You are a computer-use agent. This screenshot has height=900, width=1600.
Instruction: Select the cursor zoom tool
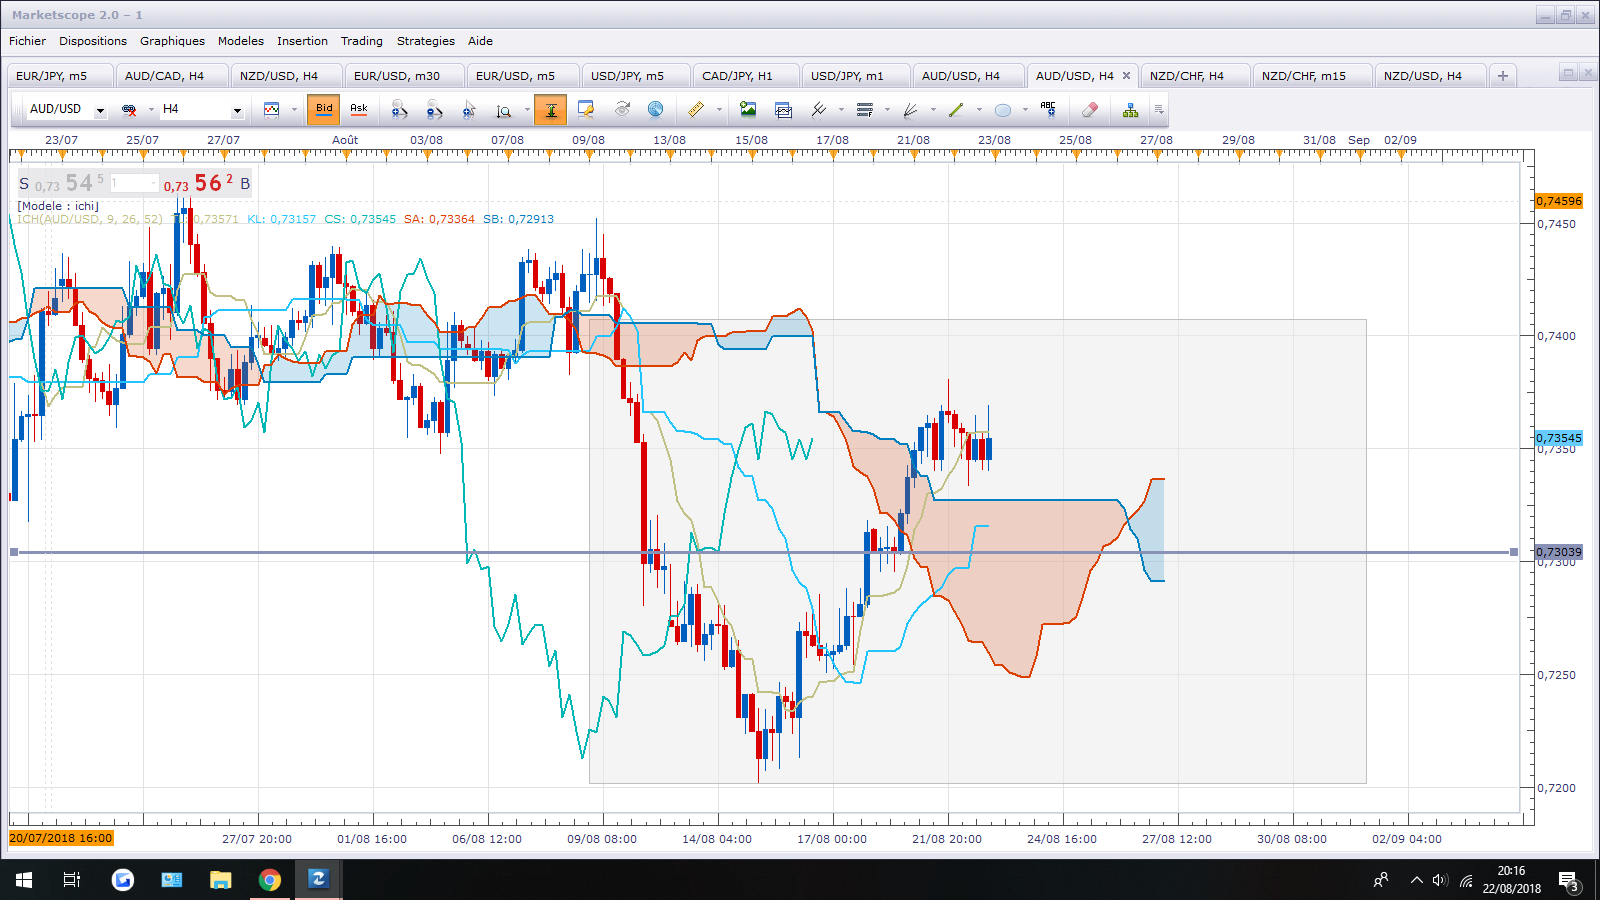[x=469, y=110]
